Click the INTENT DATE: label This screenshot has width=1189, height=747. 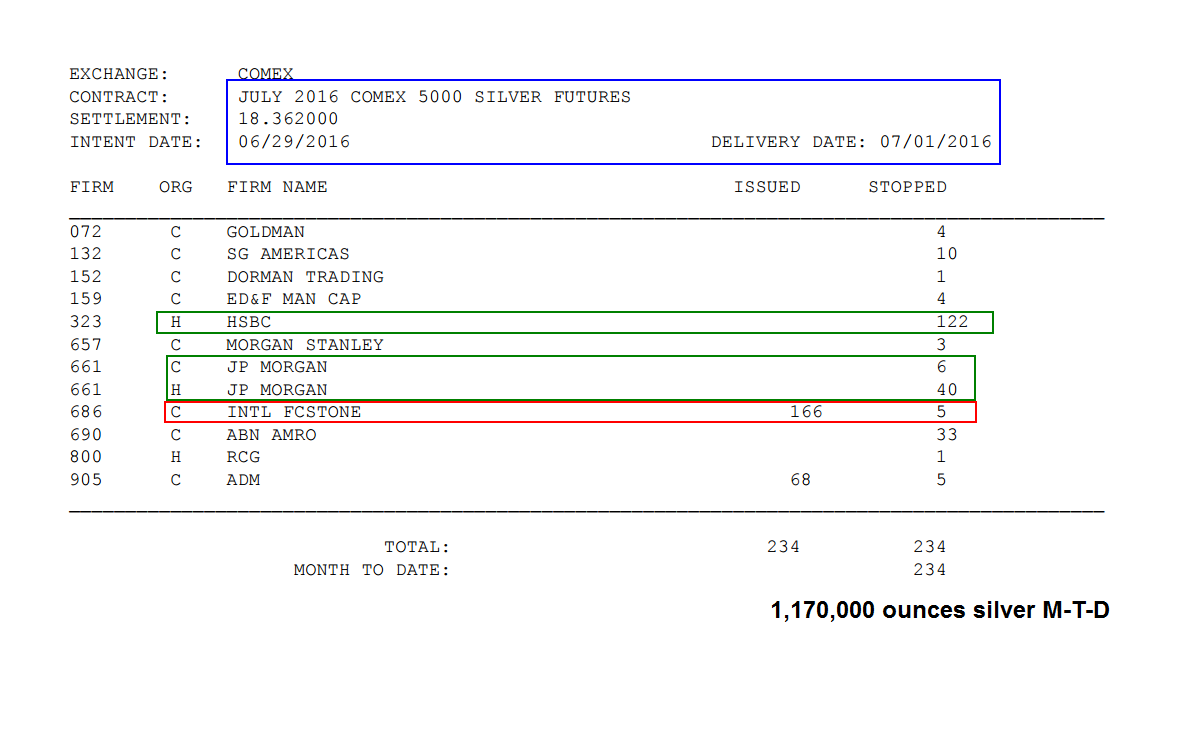click(x=136, y=142)
